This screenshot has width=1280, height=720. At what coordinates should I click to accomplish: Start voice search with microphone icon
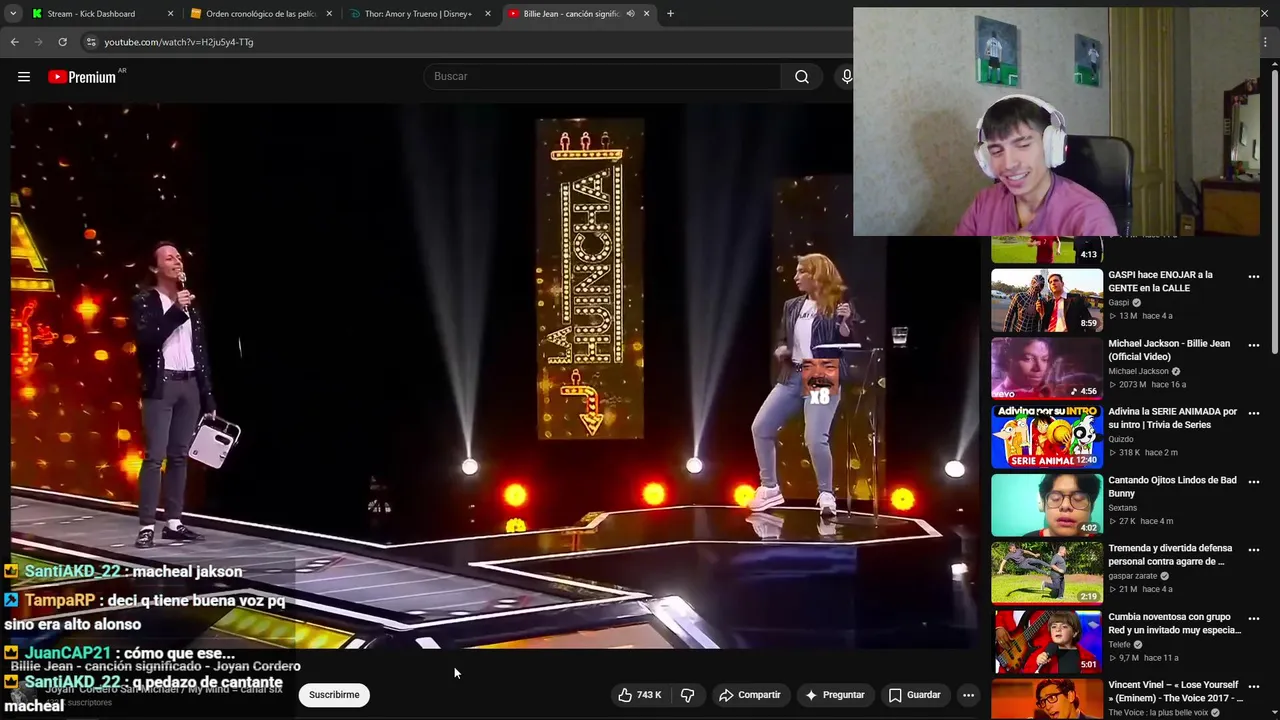point(846,77)
